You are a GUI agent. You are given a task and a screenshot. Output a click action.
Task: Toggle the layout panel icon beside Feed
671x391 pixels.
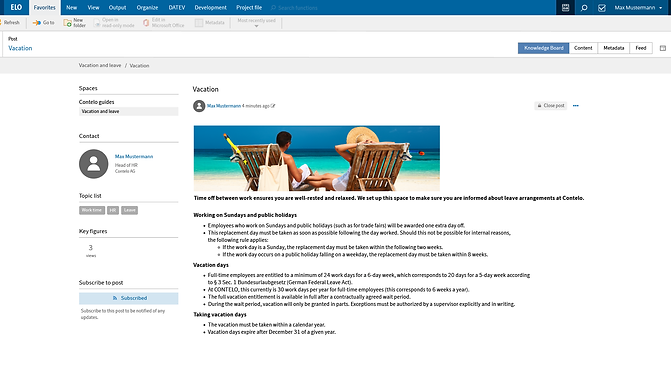click(x=662, y=48)
